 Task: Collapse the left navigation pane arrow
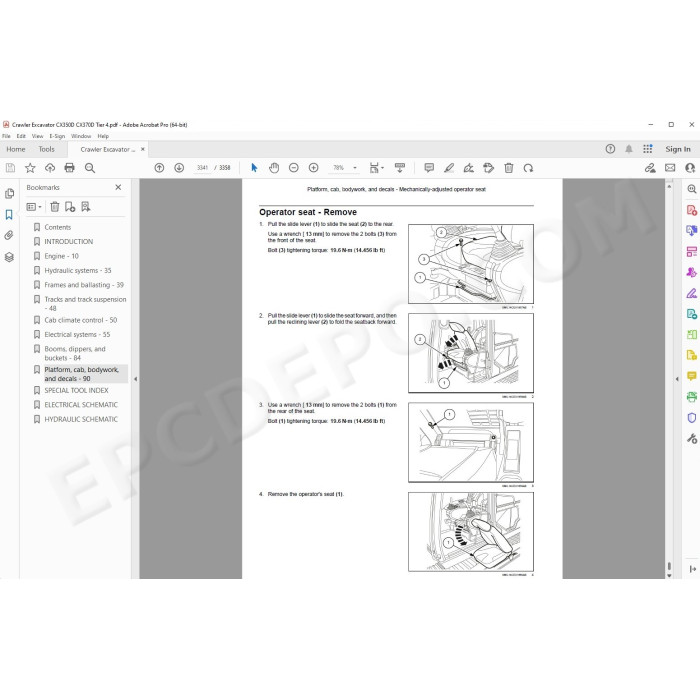coord(135,379)
